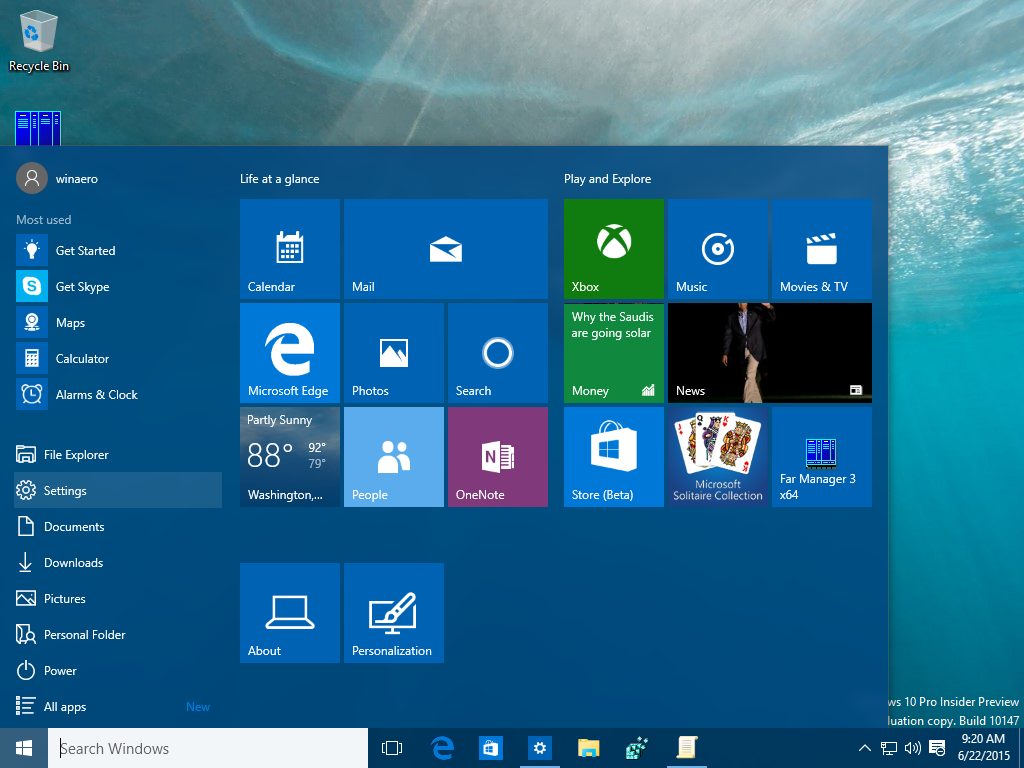Launch Far Manager 3 x64
This screenshot has height=768, width=1024.
[821, 455]
